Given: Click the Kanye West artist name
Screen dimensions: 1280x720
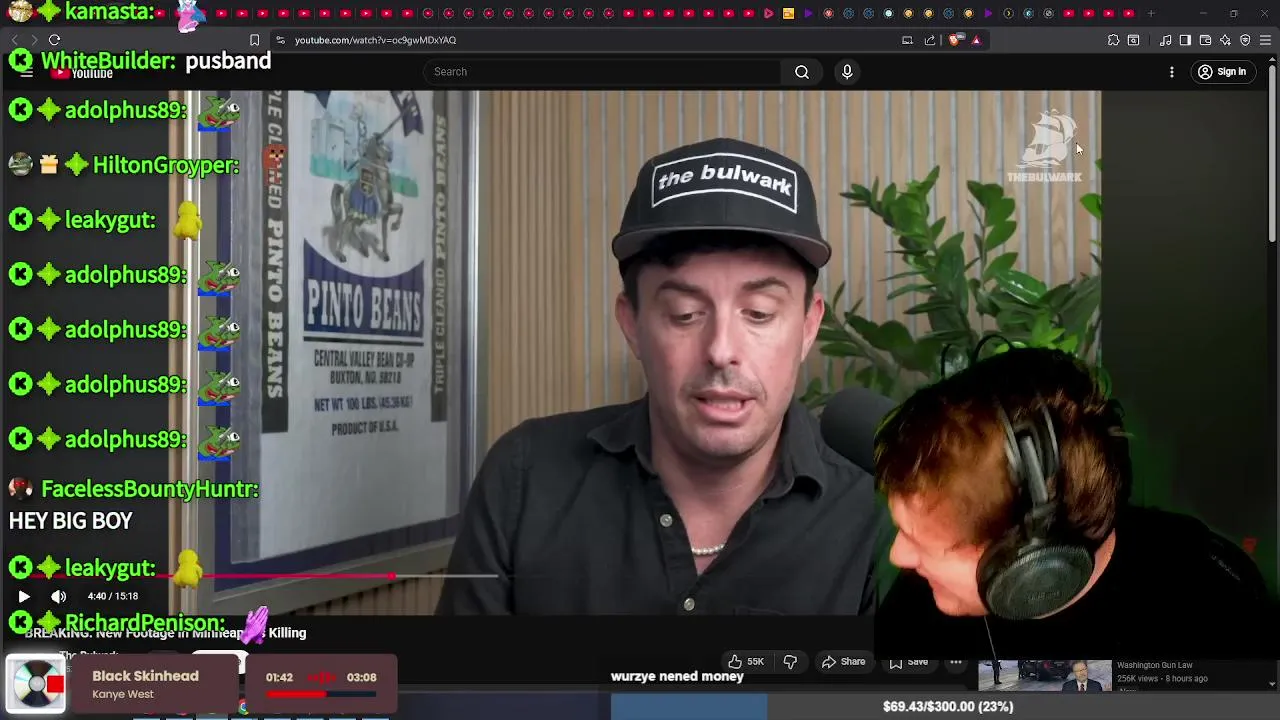Looking at the screenshot, I should (123, 695).
